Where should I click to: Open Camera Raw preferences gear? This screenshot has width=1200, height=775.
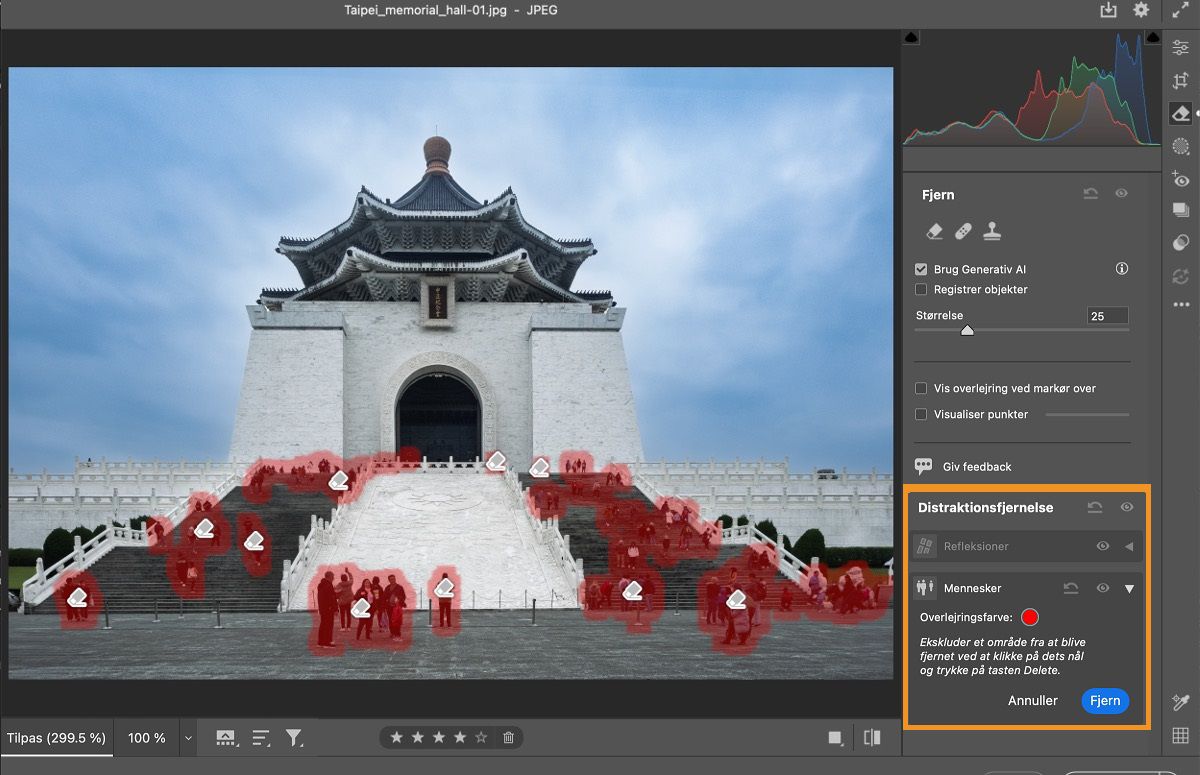click(1141, 10)
